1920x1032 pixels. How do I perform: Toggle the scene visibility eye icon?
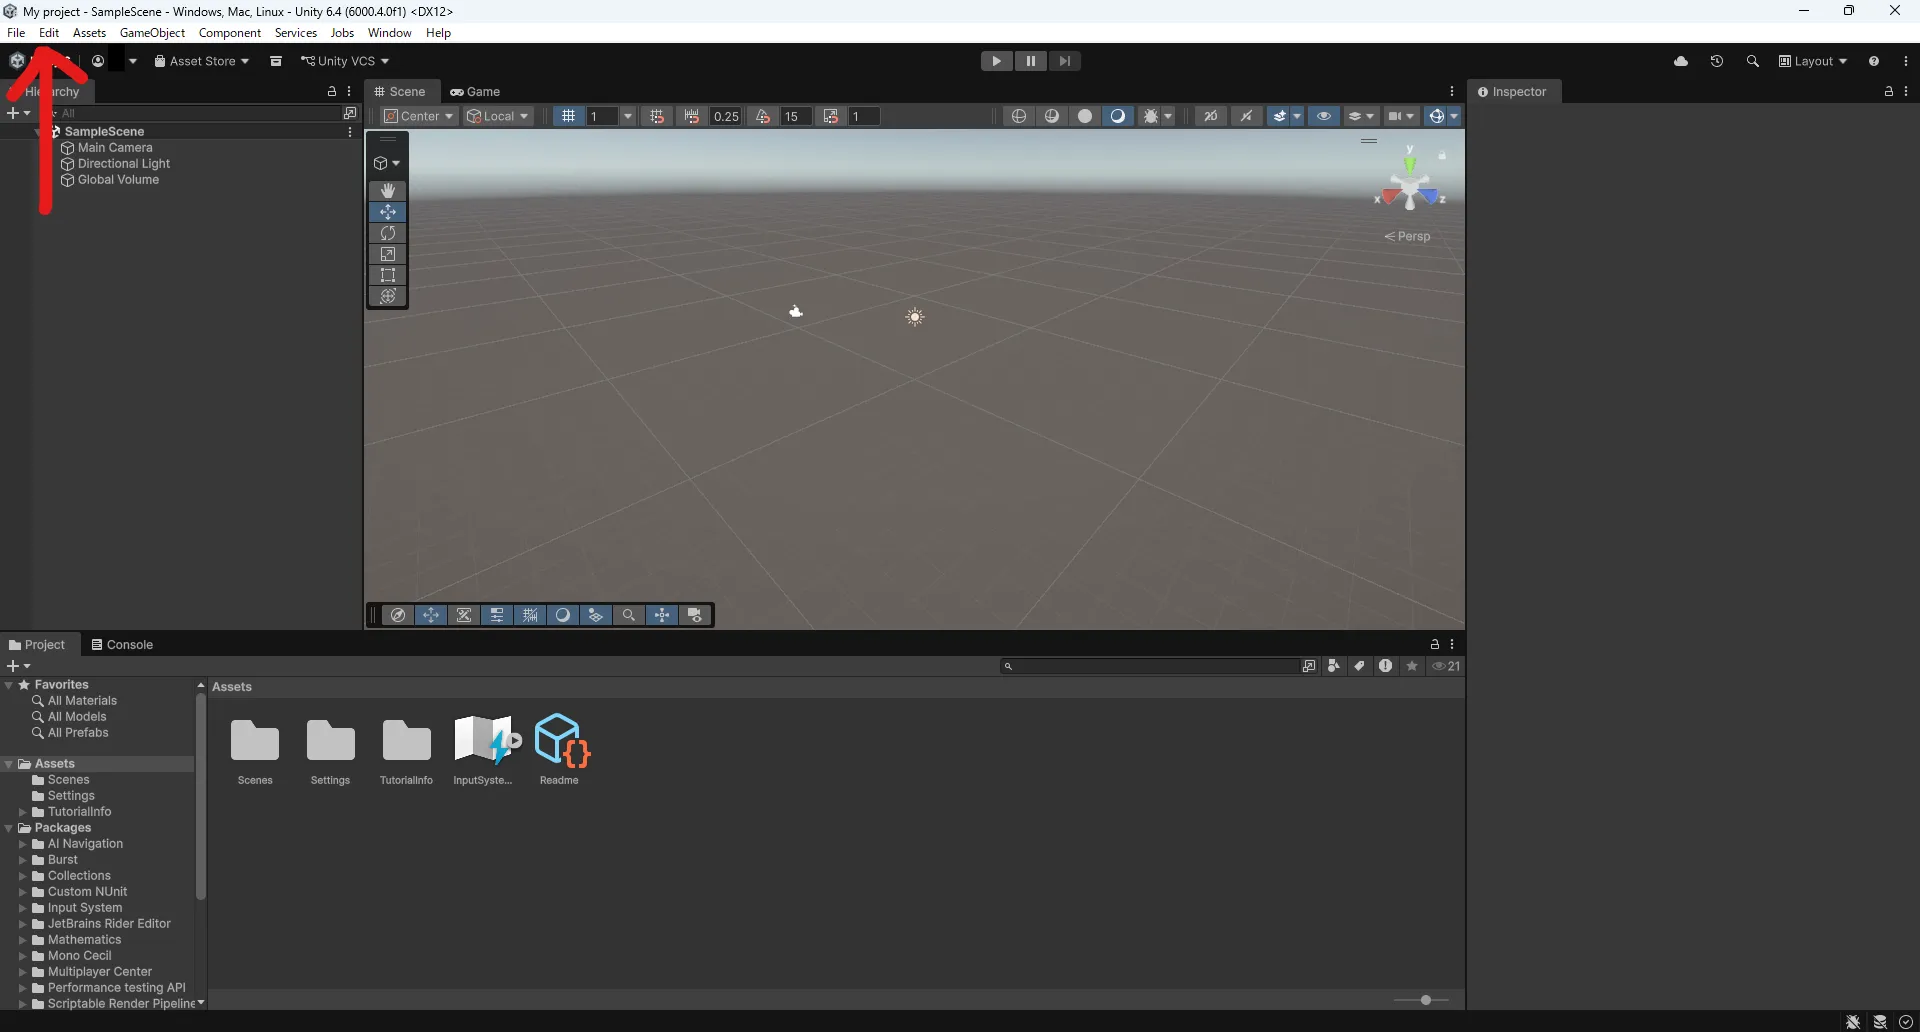[1324, 116]
